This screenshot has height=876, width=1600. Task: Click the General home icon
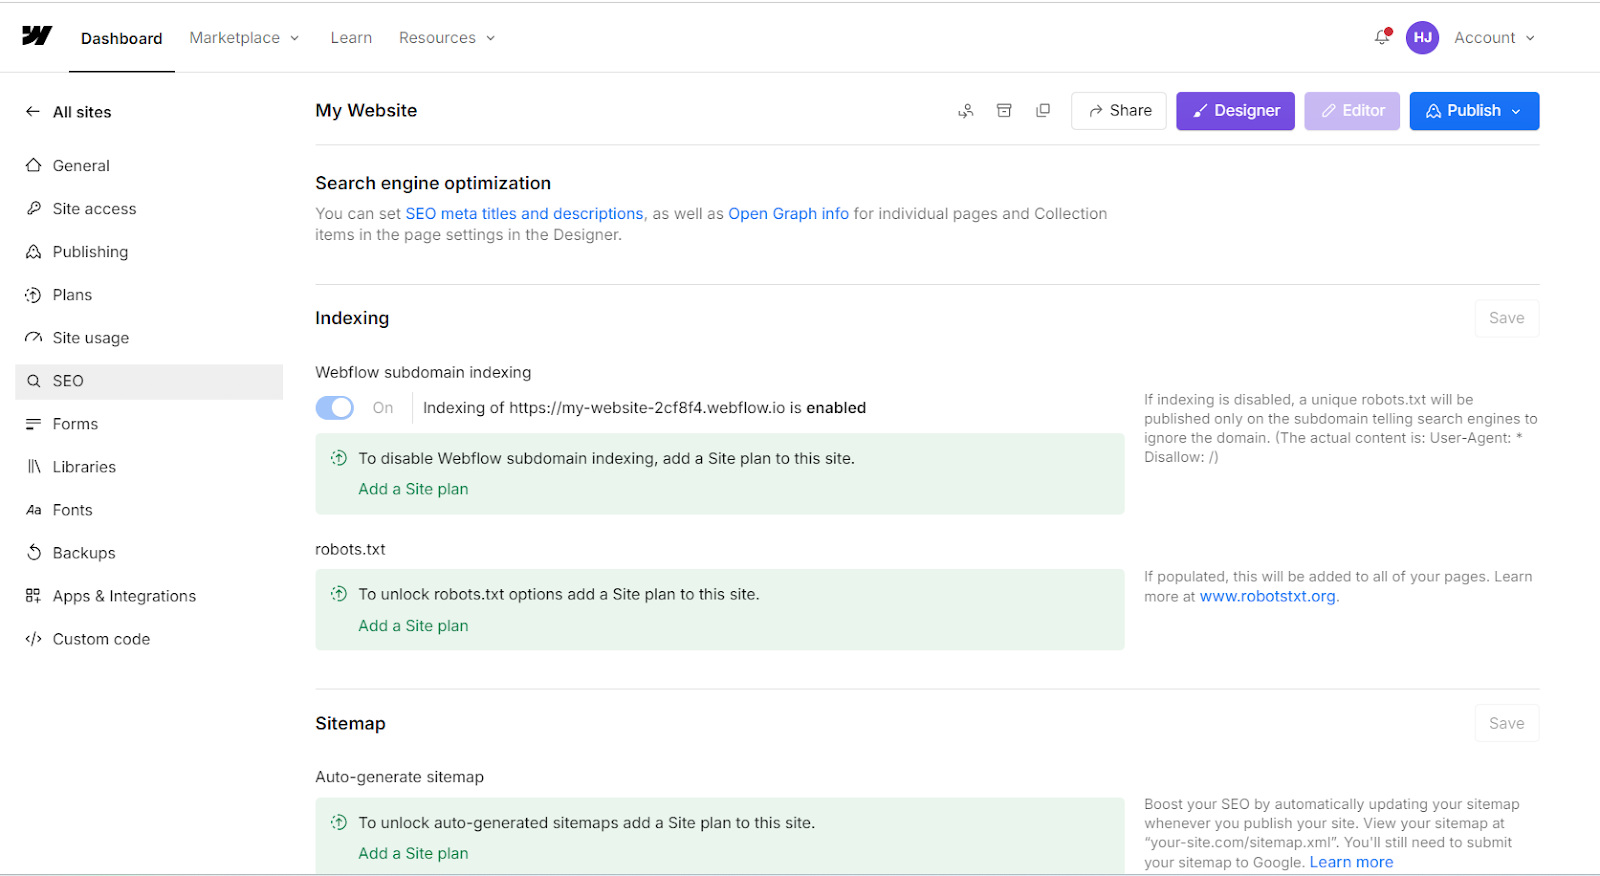(34, 165)
